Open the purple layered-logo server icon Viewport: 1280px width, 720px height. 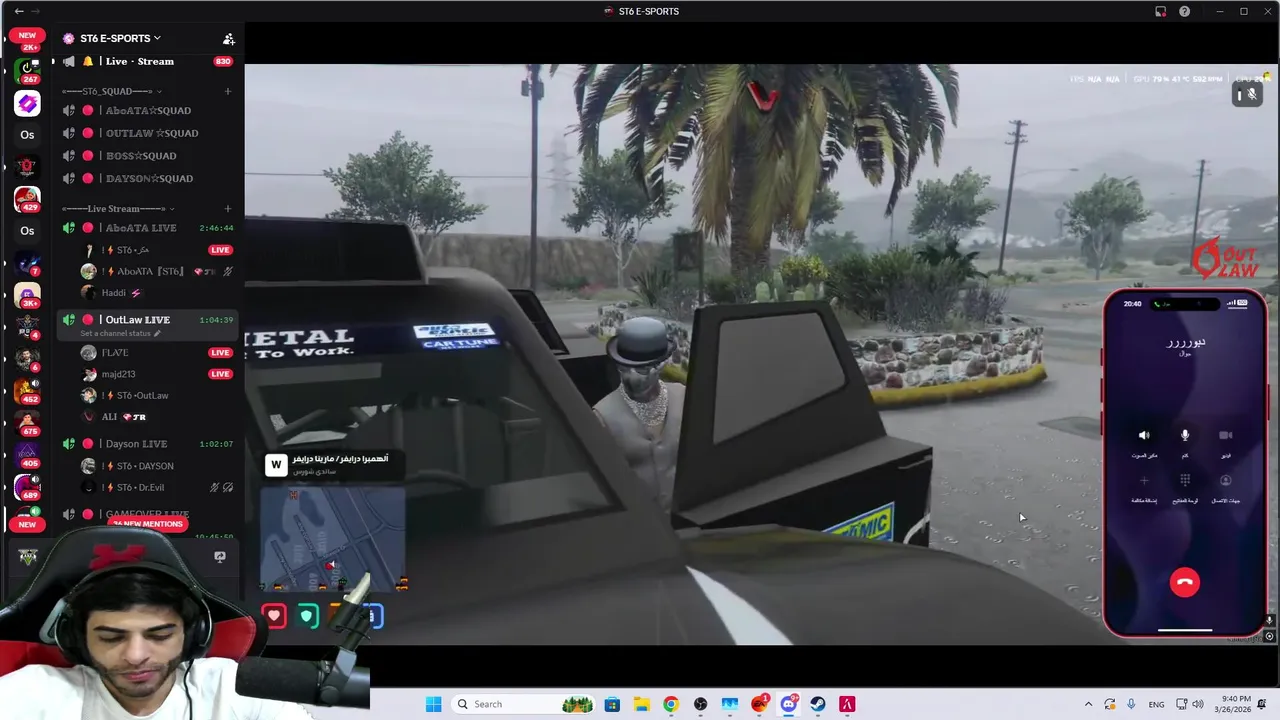tap(27, 103)
